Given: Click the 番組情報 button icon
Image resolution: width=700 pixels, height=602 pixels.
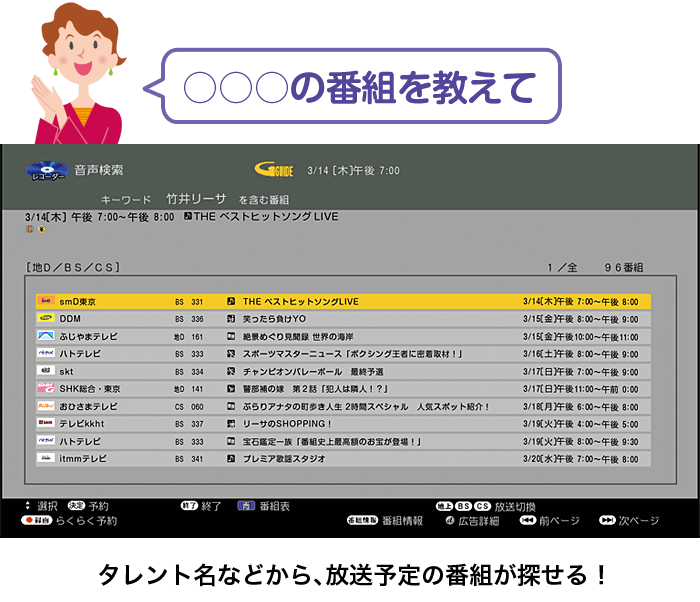Looking at the screenshot, I should click(362, 520).
